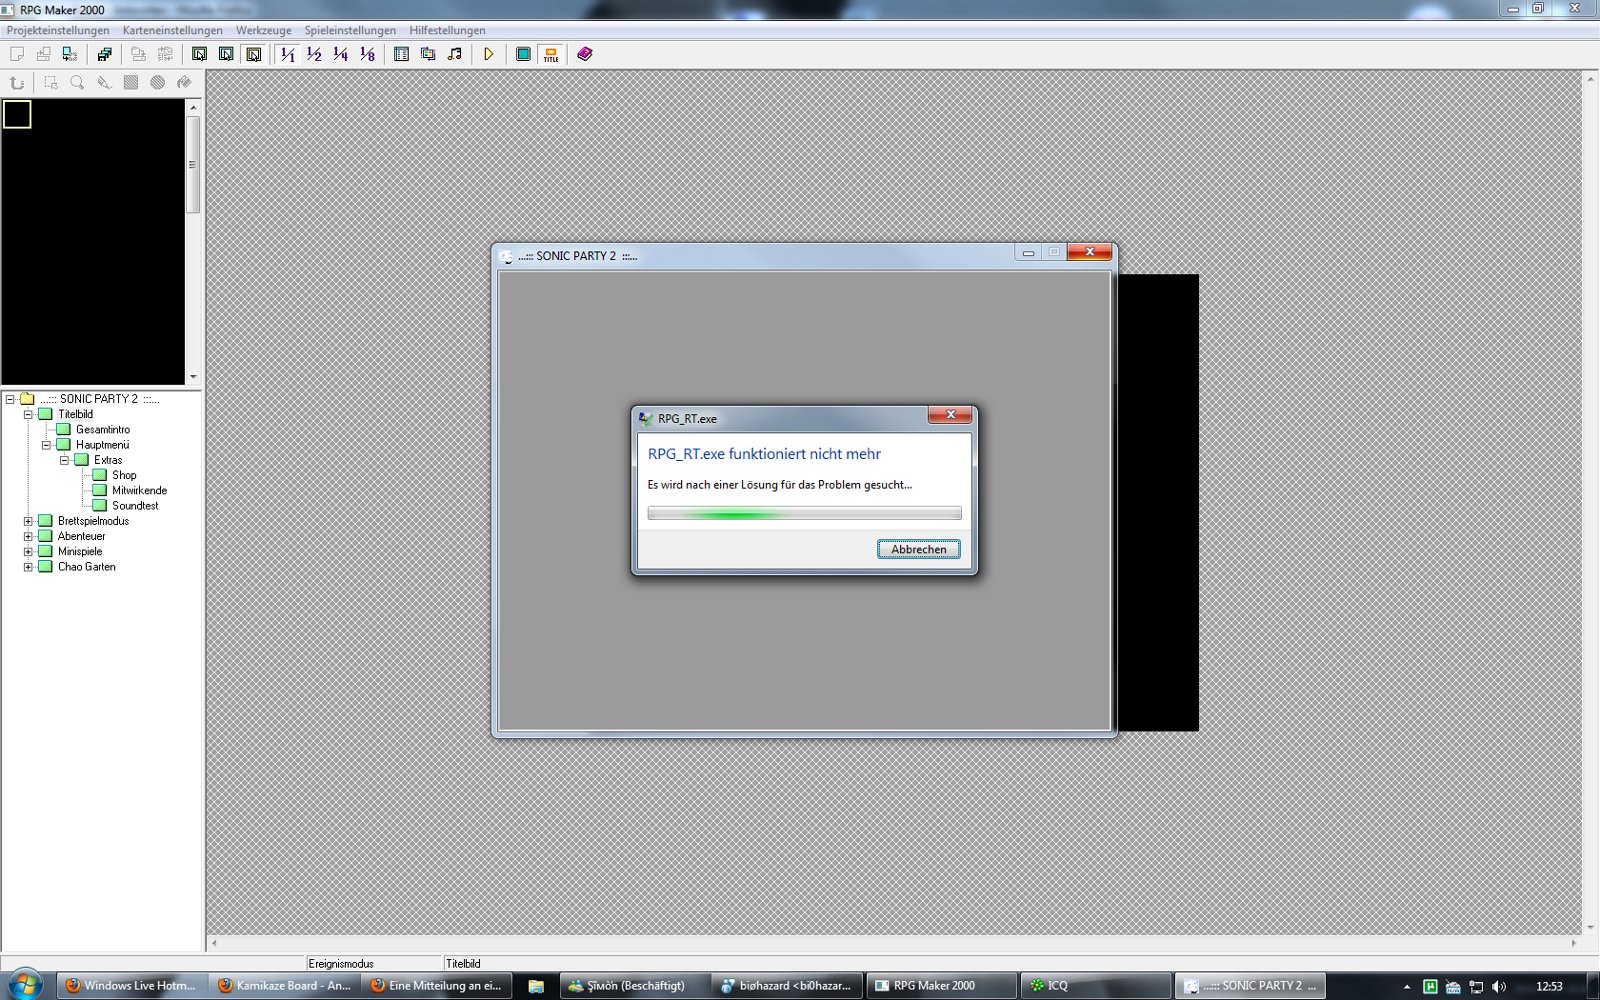This screenshot has height=1000, width=1600.
Task: Switch to the event layer editing mode
Action: click(x=254, y=54)
